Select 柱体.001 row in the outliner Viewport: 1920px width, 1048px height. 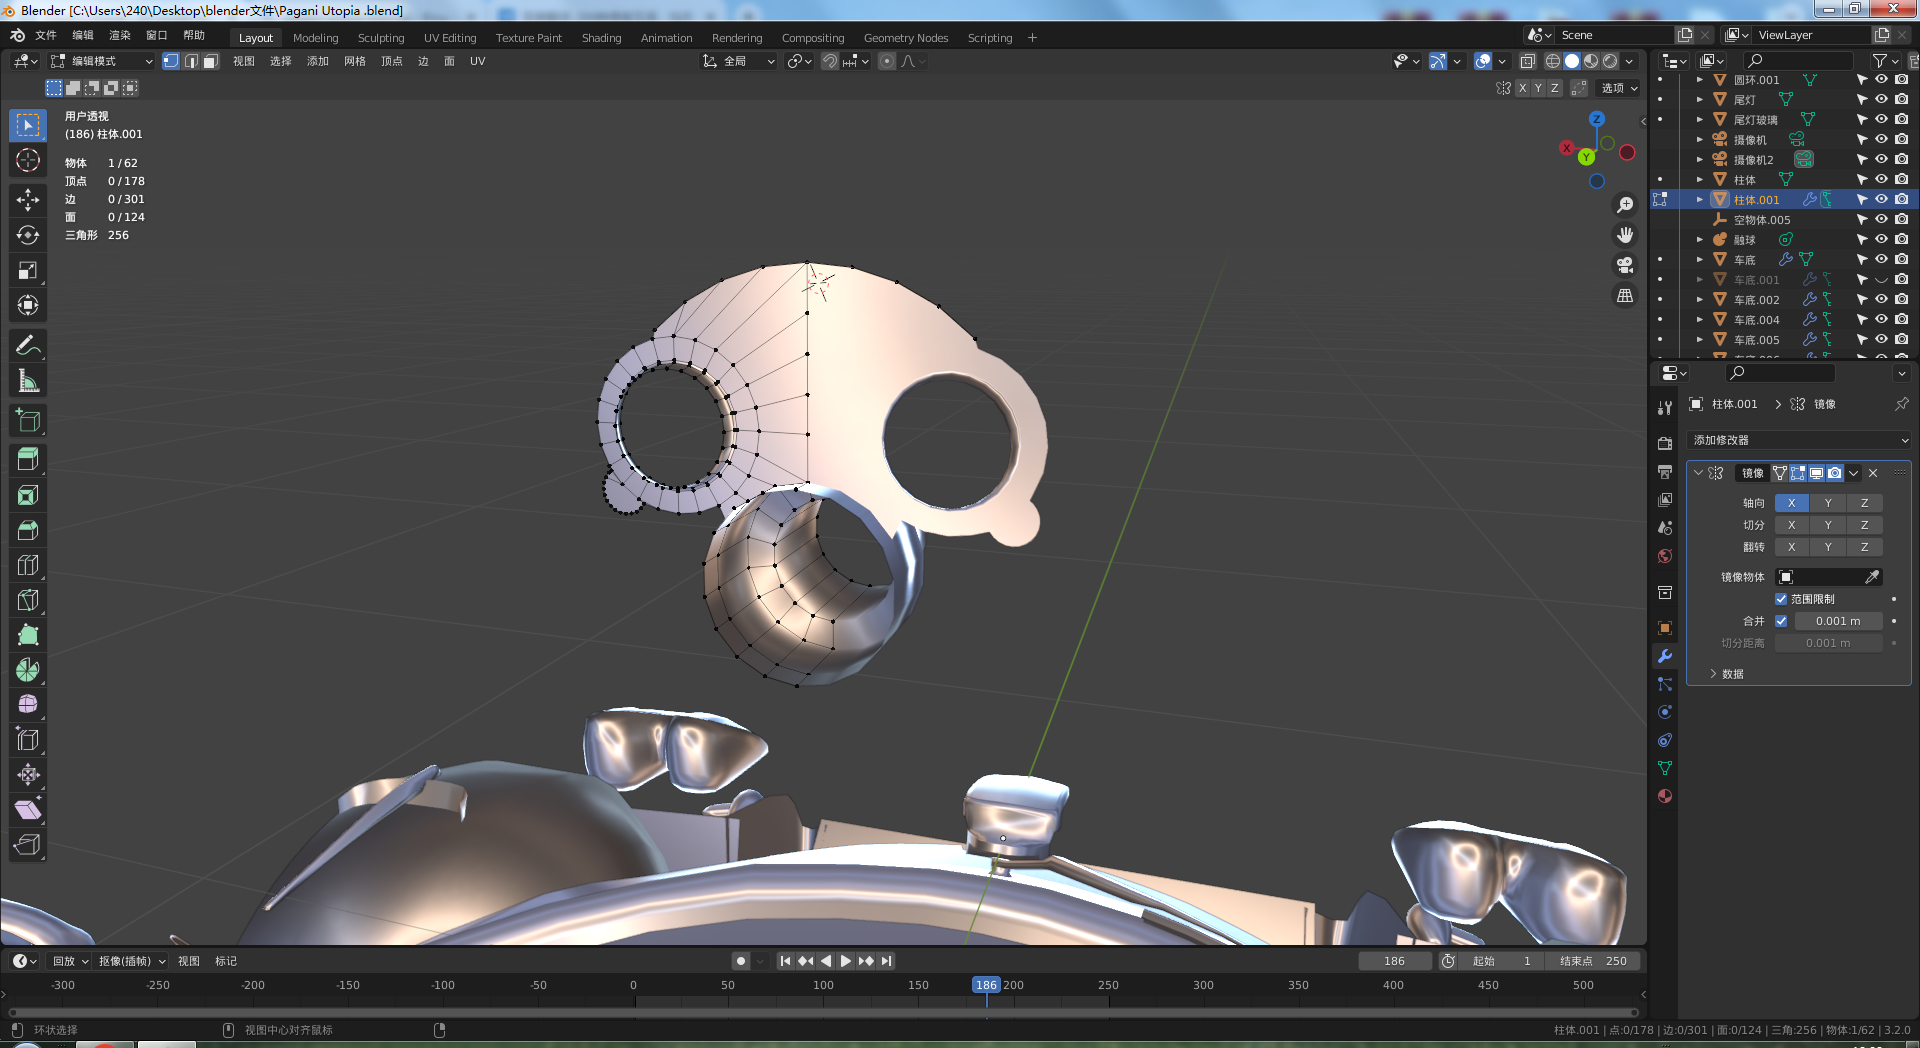(1782, 200)
